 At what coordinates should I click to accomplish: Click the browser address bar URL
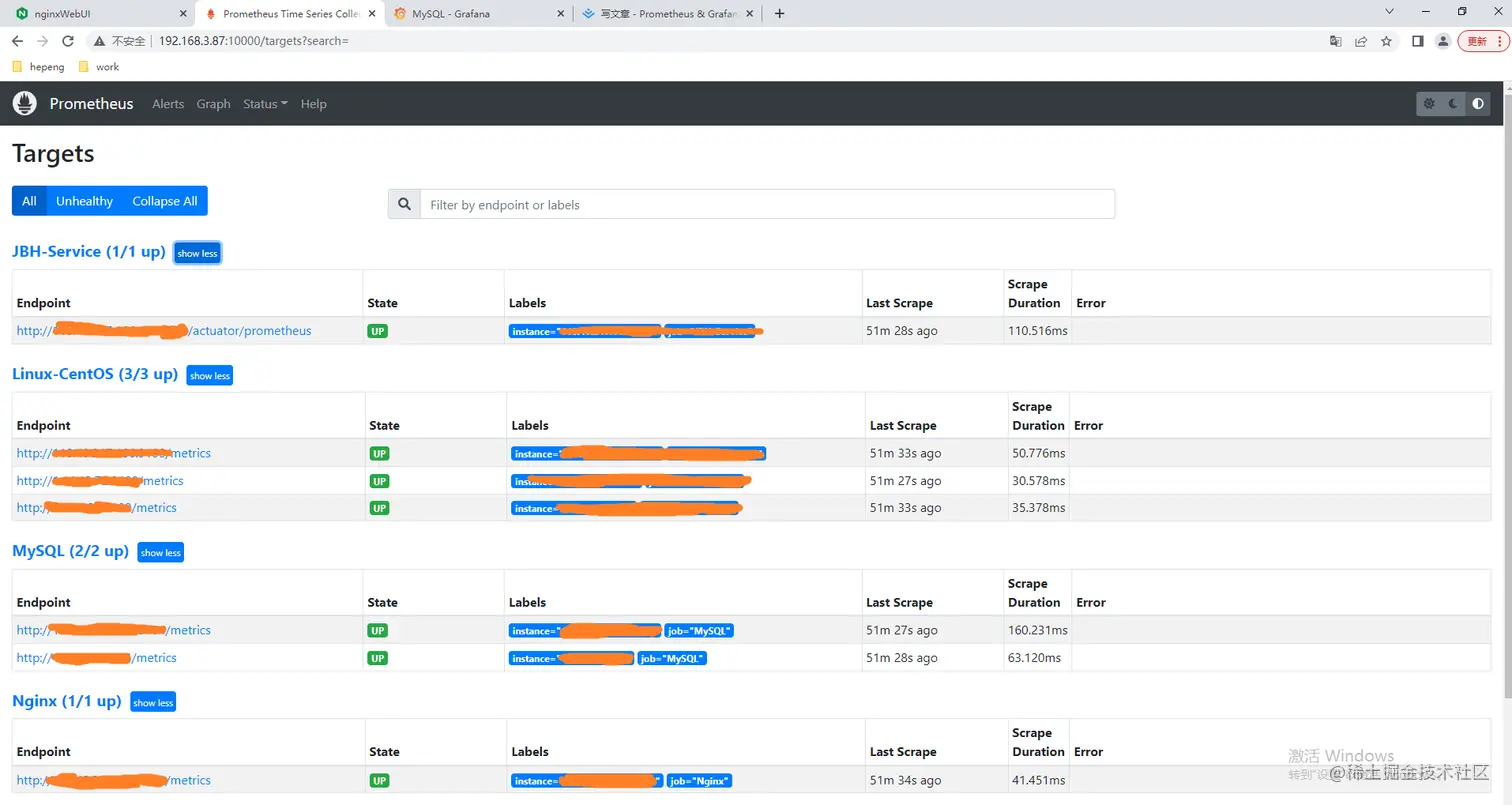[x=253, y=41]
